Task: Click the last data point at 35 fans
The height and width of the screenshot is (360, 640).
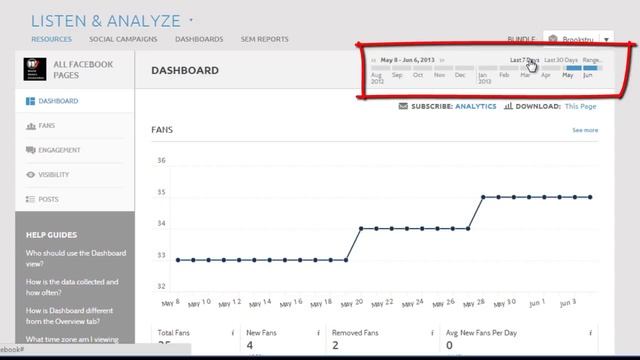Action: pyautogui.click(x=590, y=197)
